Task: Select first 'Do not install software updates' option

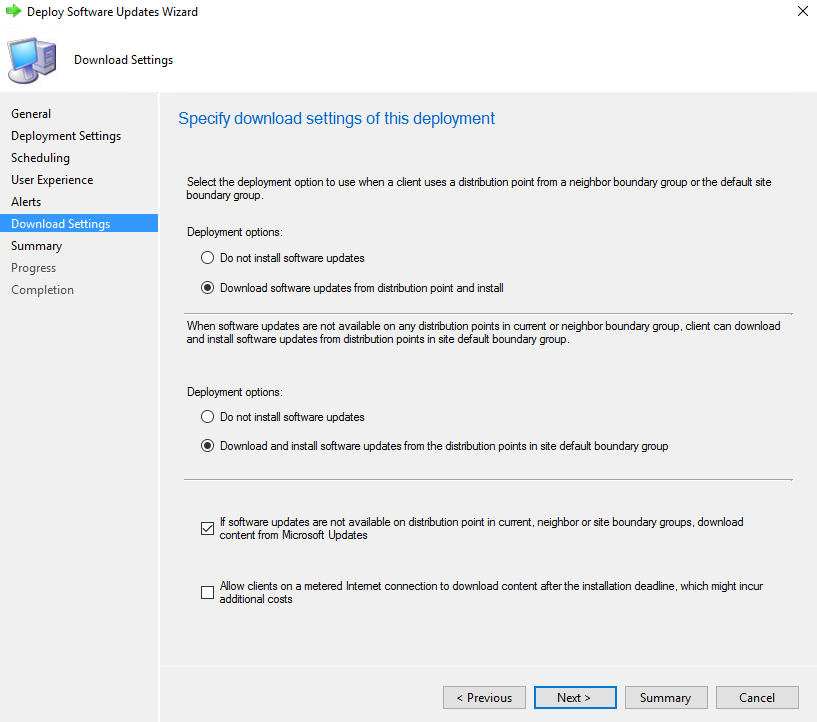Action: point(208,258)
